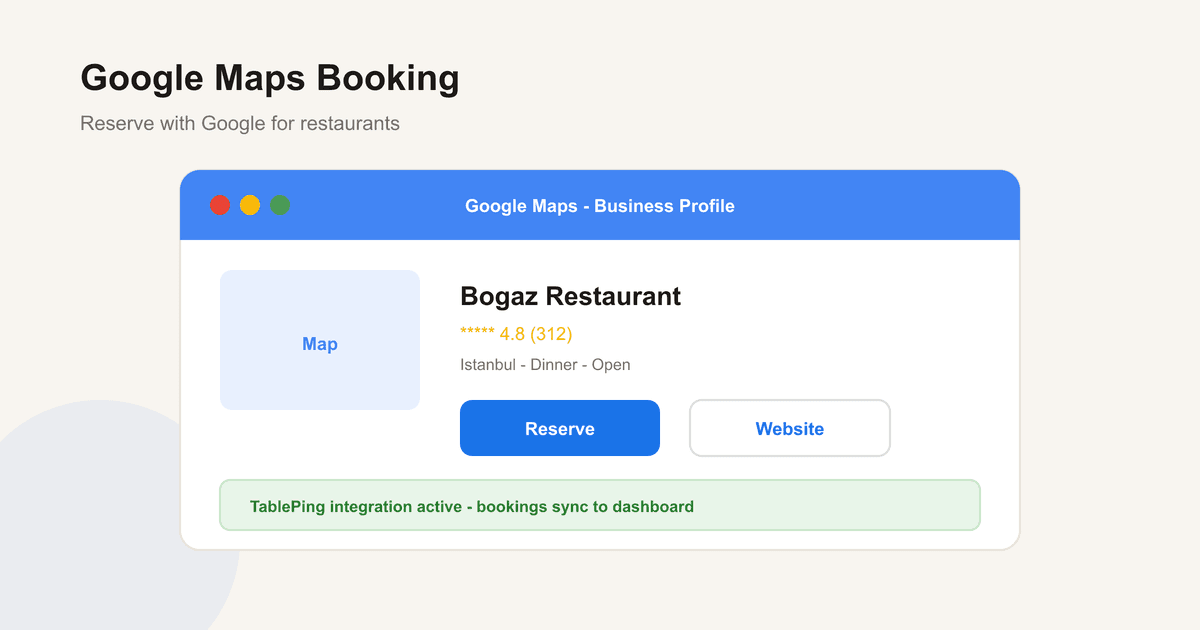This screenshot has width=1200, height=630.
Task: Select the Map thumbnail placeholder
Action: [320, 340]
